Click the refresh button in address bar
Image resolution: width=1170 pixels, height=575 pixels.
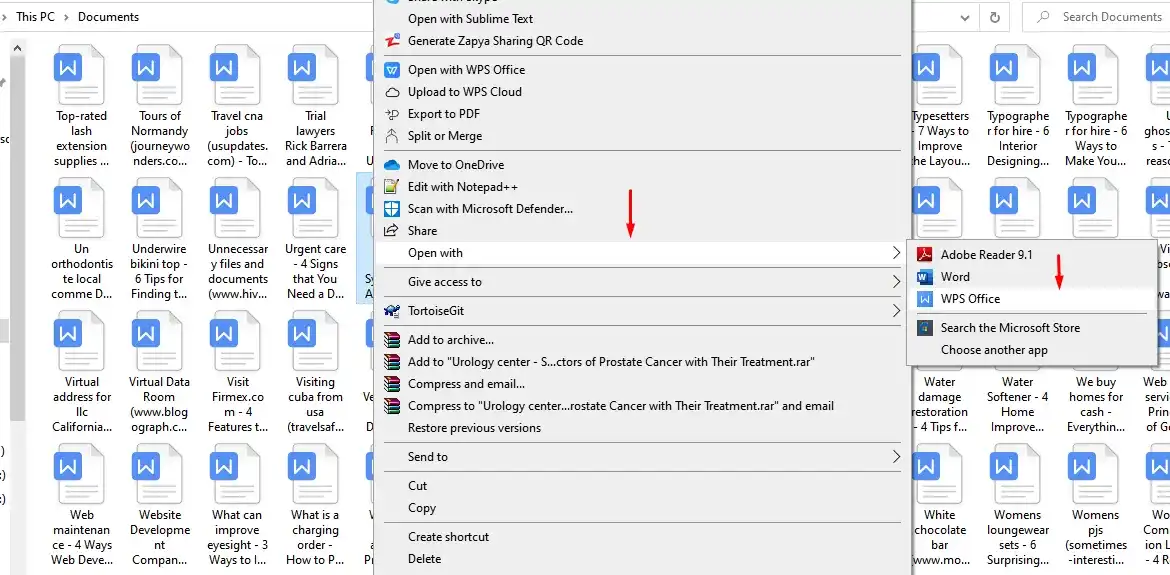click(x=994, y=17)
